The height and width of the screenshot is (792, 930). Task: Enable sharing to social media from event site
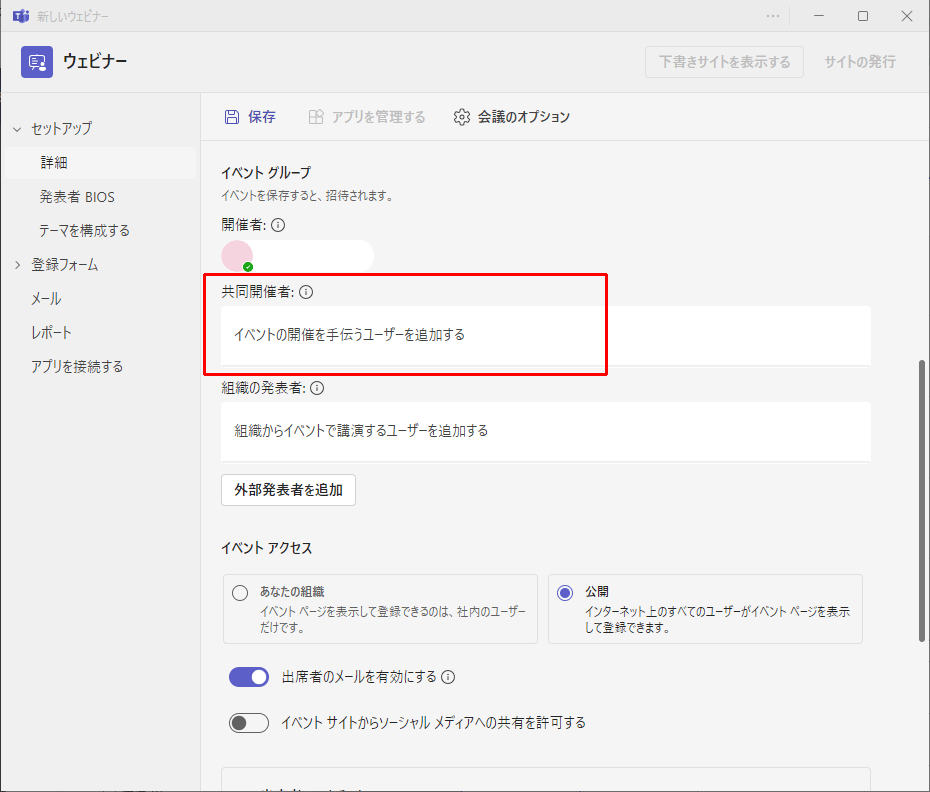click(x=249, y=722)
